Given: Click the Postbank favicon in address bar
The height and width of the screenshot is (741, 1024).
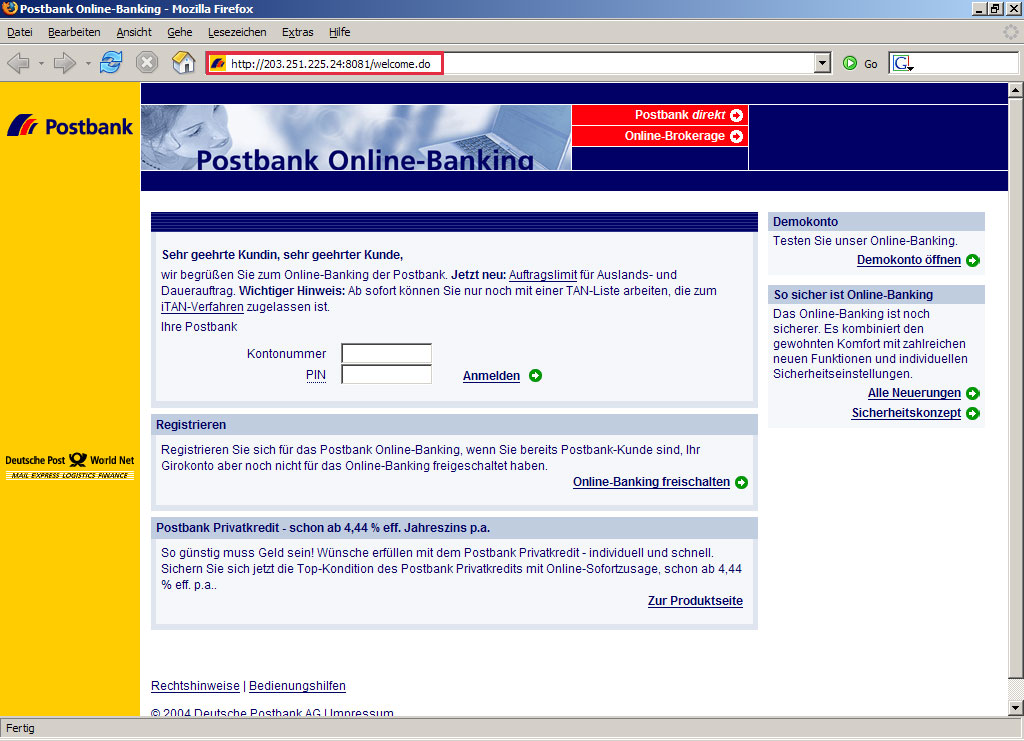Looking at the screenshot, I should [218, 63].
